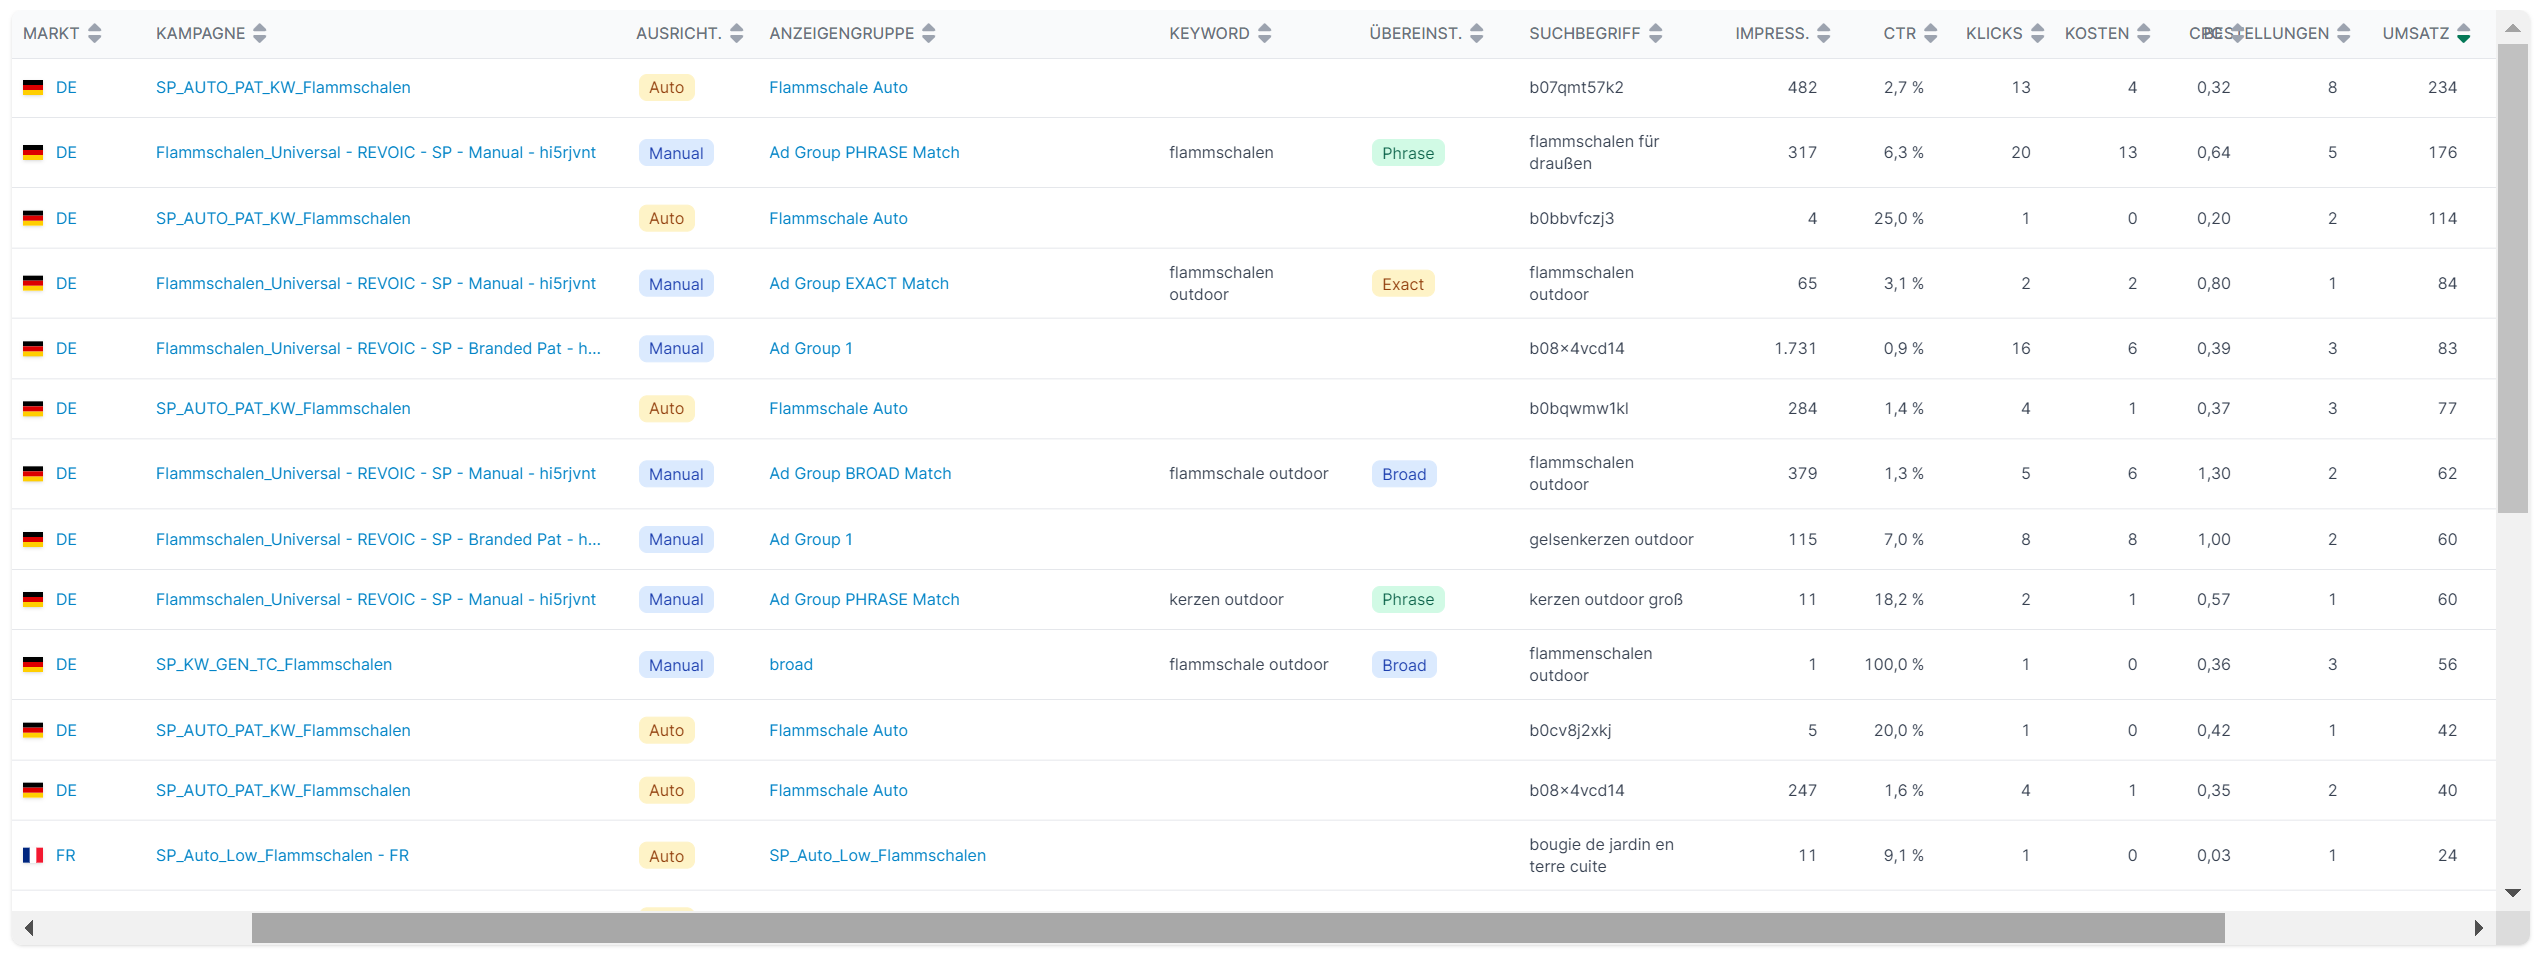Click Manual badge in gelsenkerzen outdoor row
The width and height of the screenshot is (2538, 956).
pyautogui.click(x=676, y=539)
